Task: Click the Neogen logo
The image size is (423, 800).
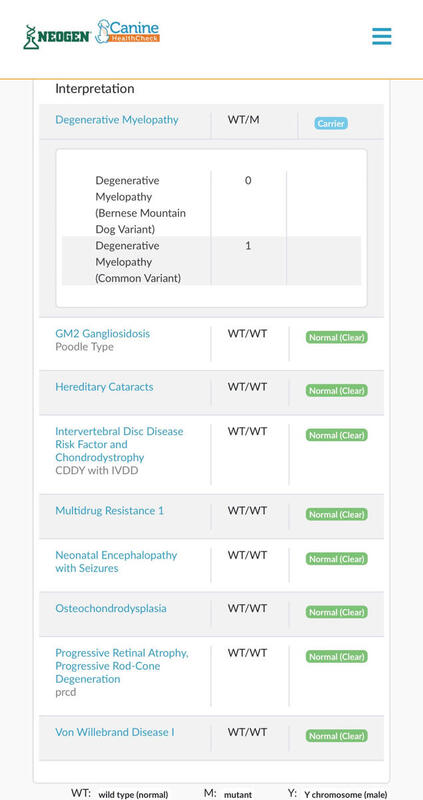Action: click(x=57, y=37)
